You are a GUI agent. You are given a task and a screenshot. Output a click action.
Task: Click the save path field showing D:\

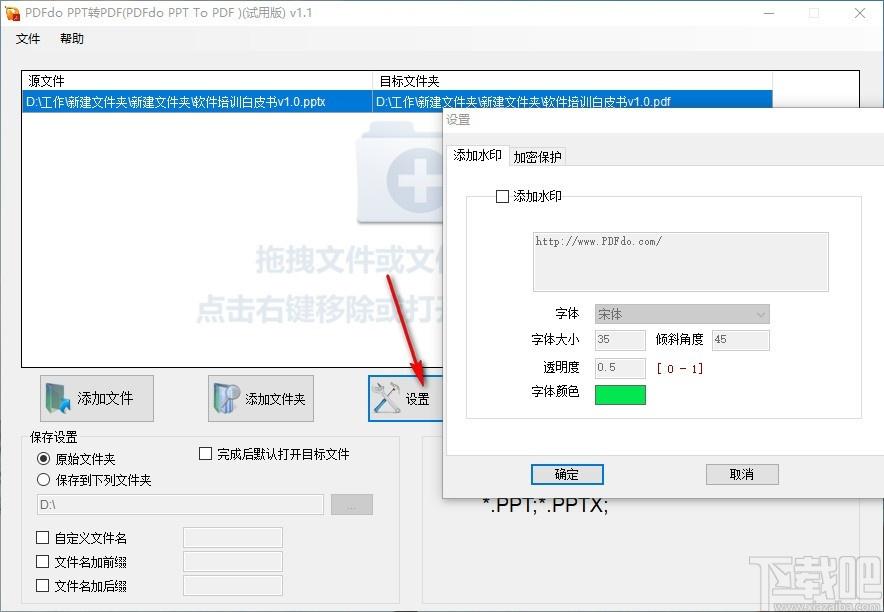(180, 504)
